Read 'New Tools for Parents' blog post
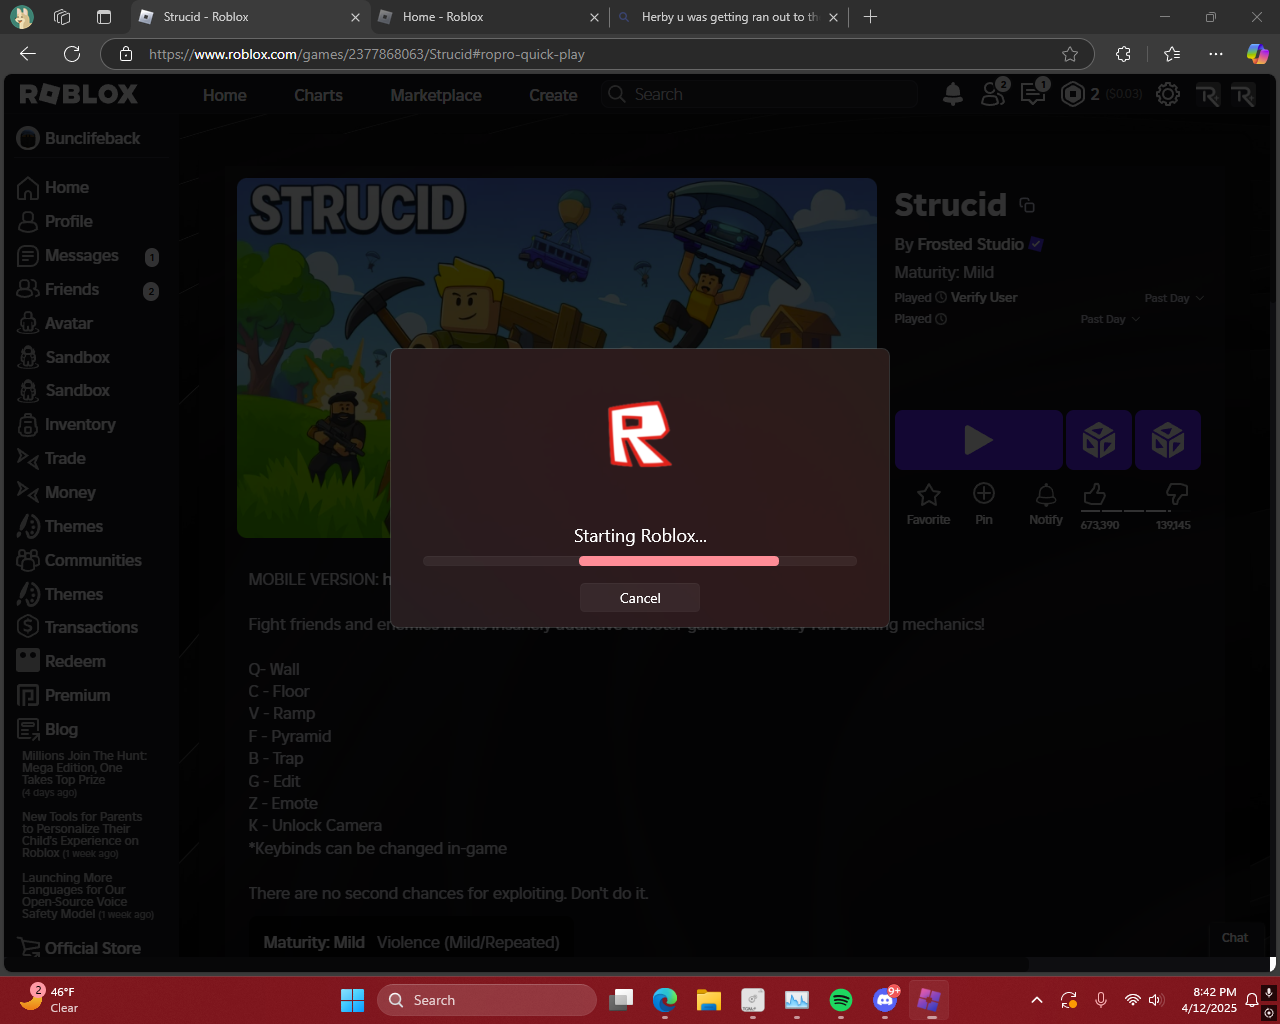 point(82,835)
